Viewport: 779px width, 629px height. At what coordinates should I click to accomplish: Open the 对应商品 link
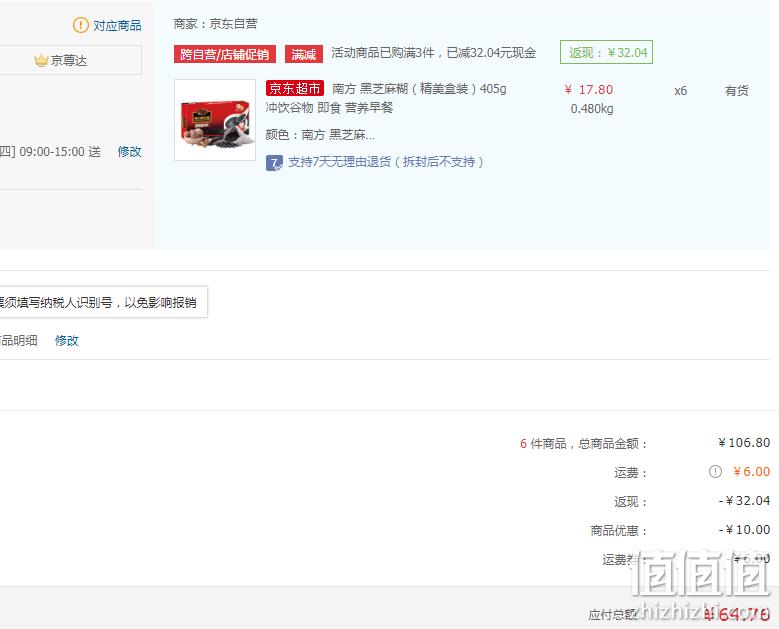coord(117,25)
